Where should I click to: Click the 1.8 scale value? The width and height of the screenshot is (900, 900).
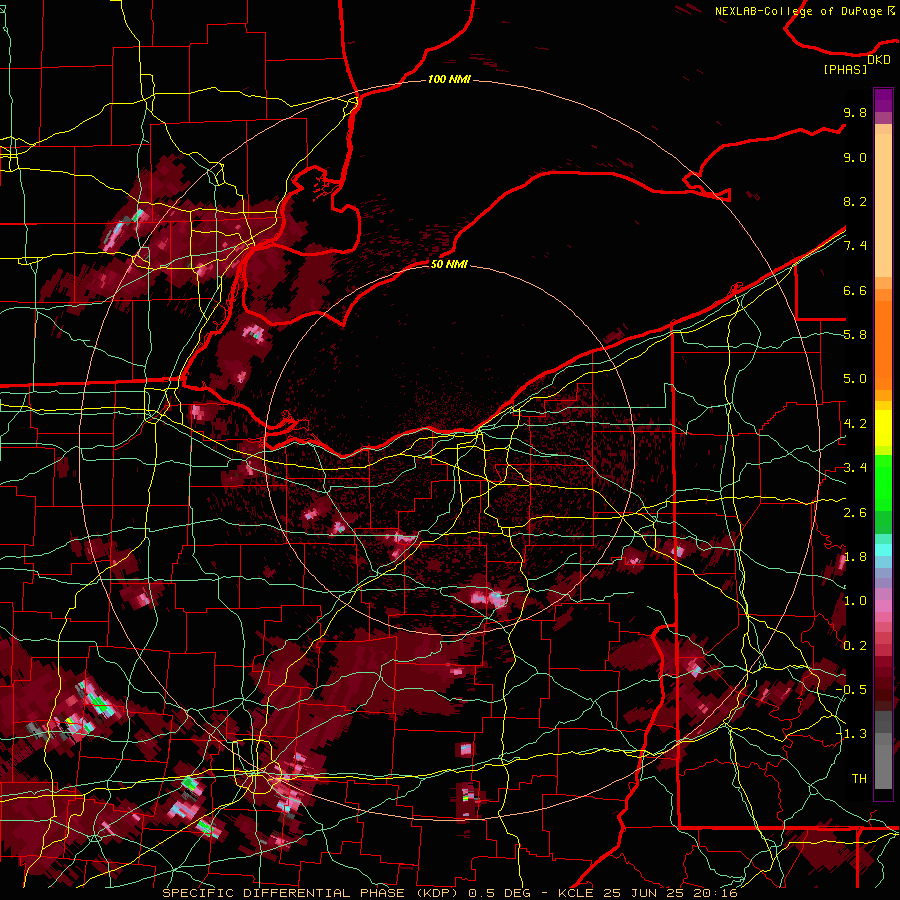[x=855, y=556]
